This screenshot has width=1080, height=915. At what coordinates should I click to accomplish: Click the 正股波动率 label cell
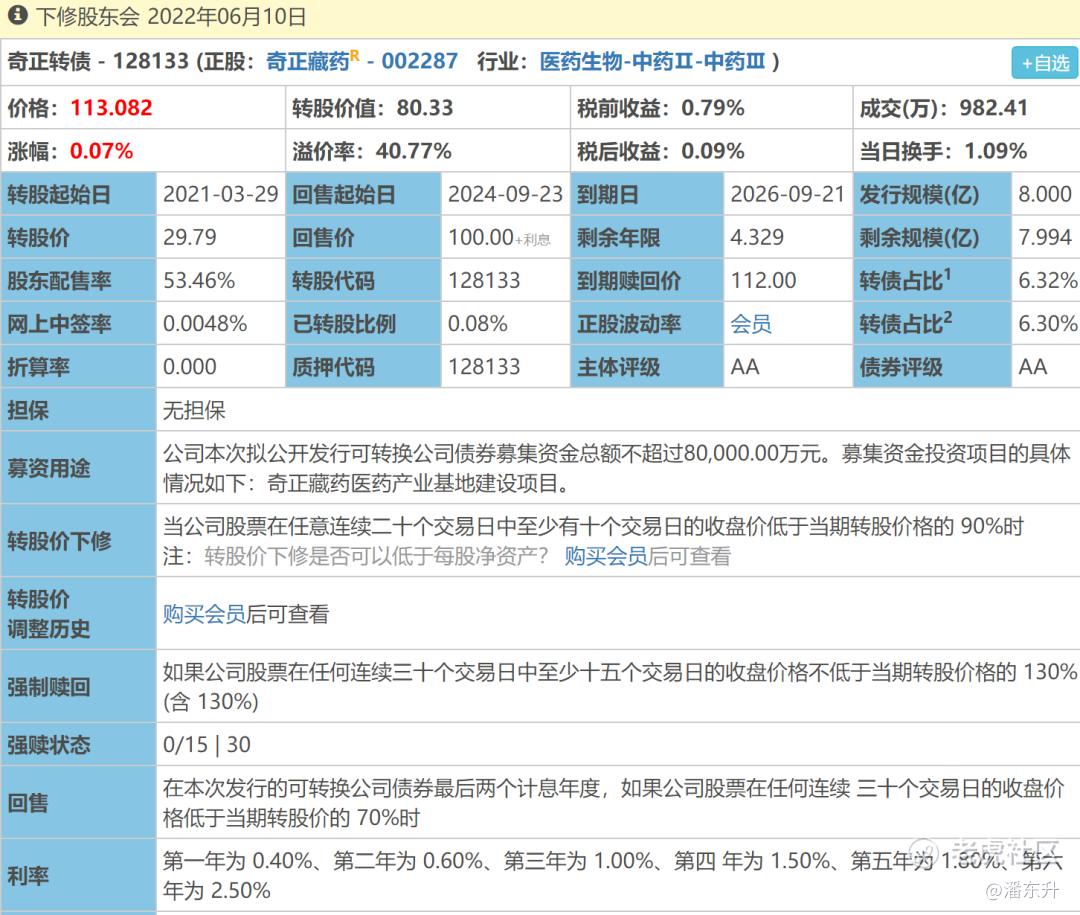[x=647, y=324]
